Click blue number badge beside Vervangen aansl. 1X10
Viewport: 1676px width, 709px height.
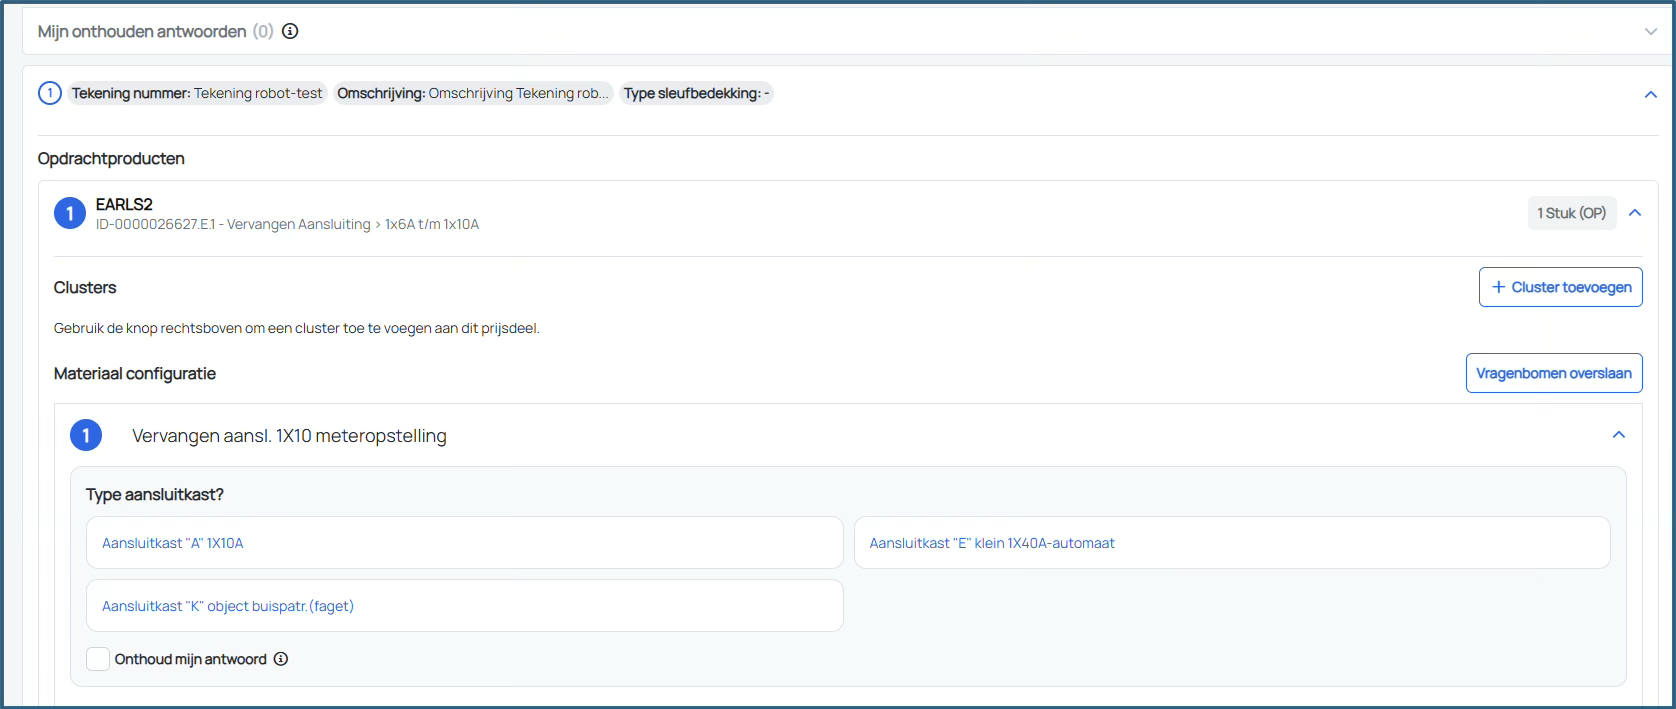point(86,435)
